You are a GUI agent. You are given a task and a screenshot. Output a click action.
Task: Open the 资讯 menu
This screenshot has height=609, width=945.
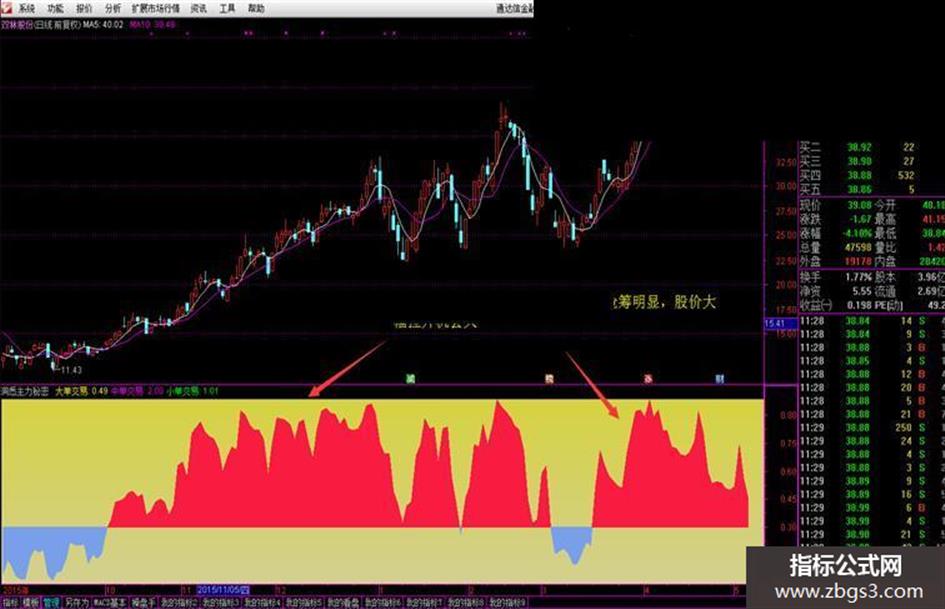tap(198, 8)
